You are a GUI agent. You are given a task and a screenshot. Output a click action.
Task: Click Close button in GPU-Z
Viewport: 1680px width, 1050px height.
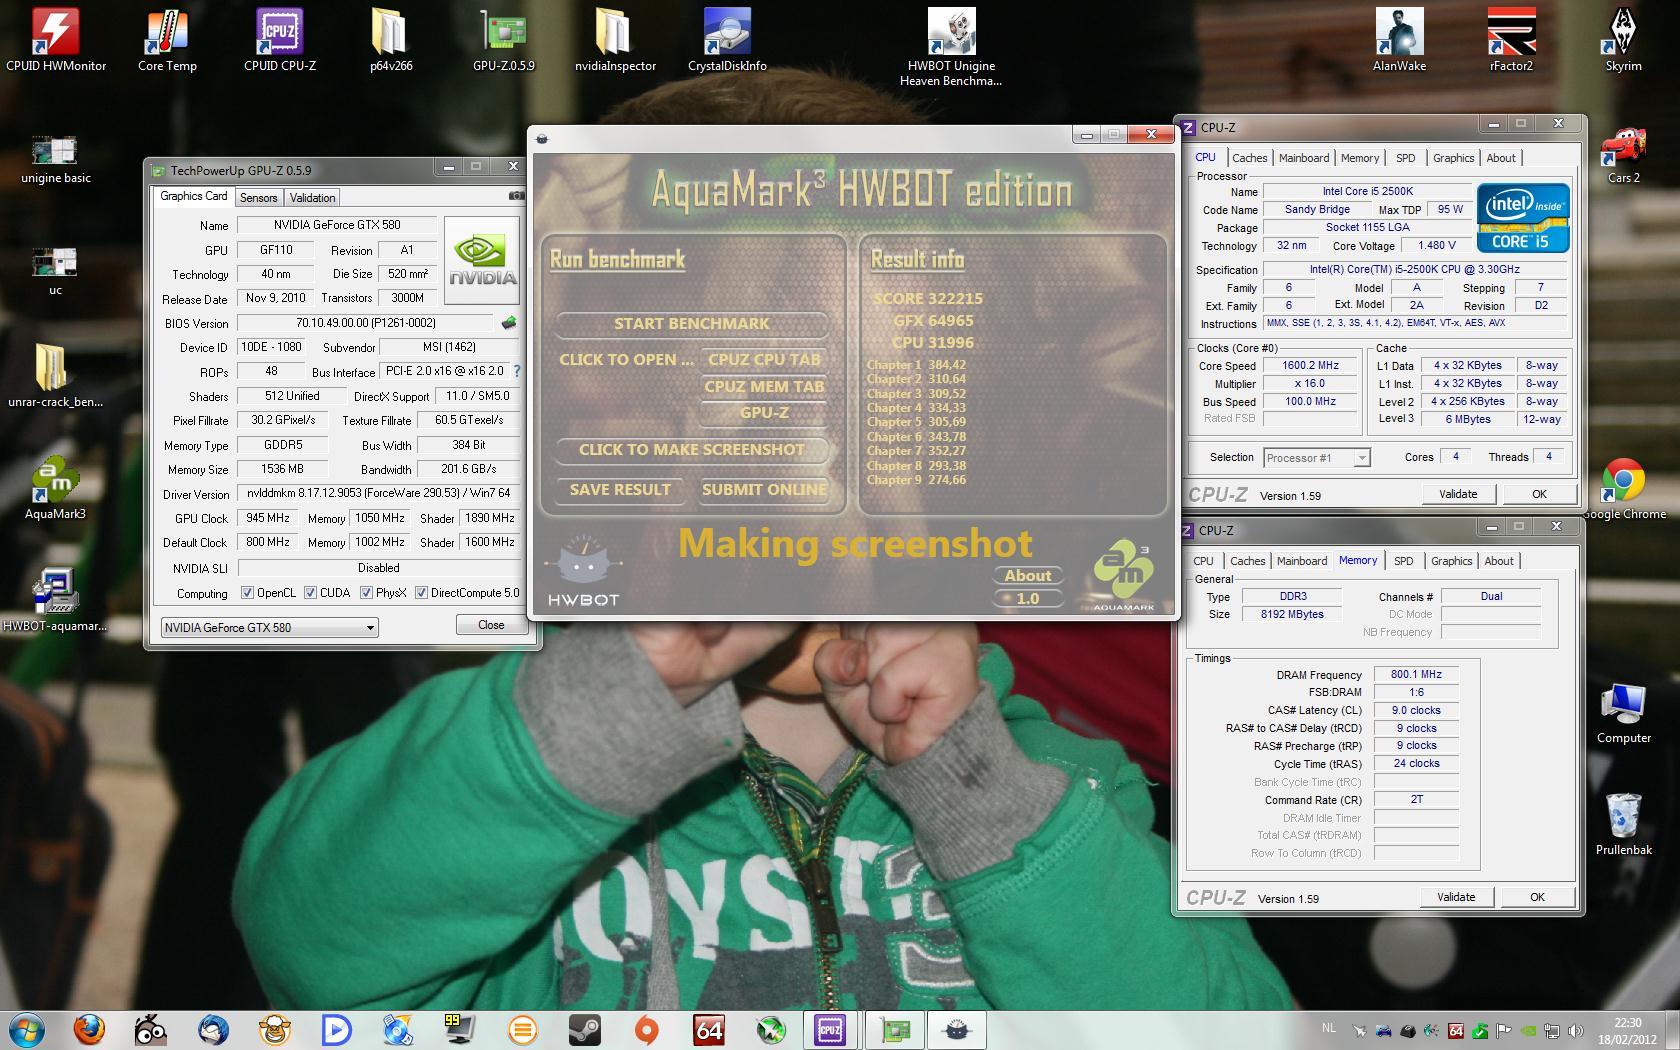(491, 625)
